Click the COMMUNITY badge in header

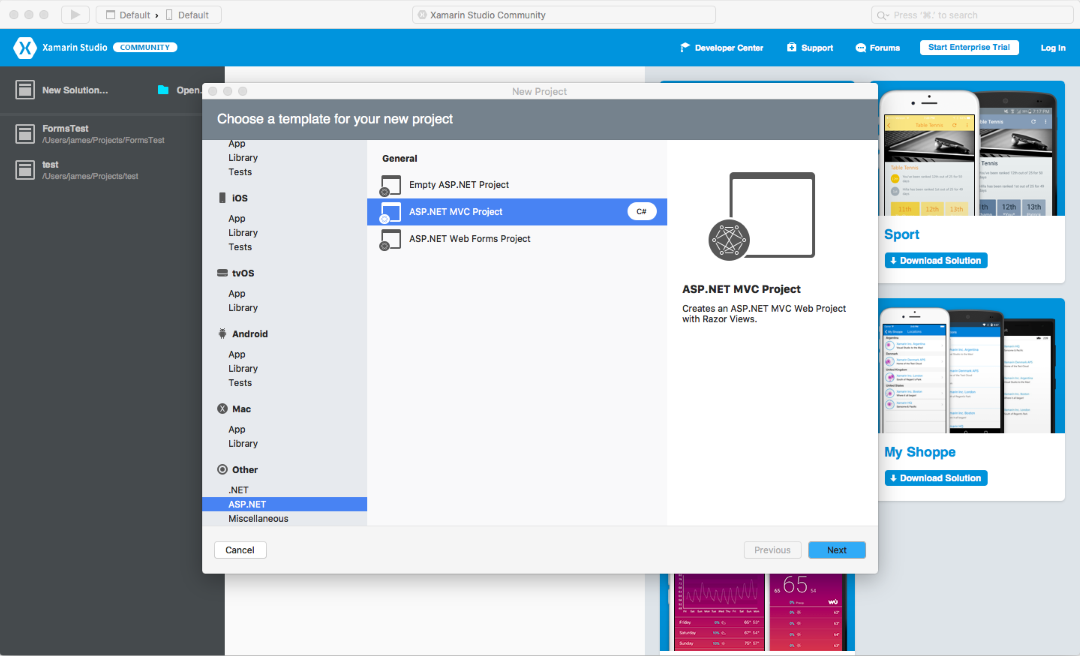(x=145, y=48)
